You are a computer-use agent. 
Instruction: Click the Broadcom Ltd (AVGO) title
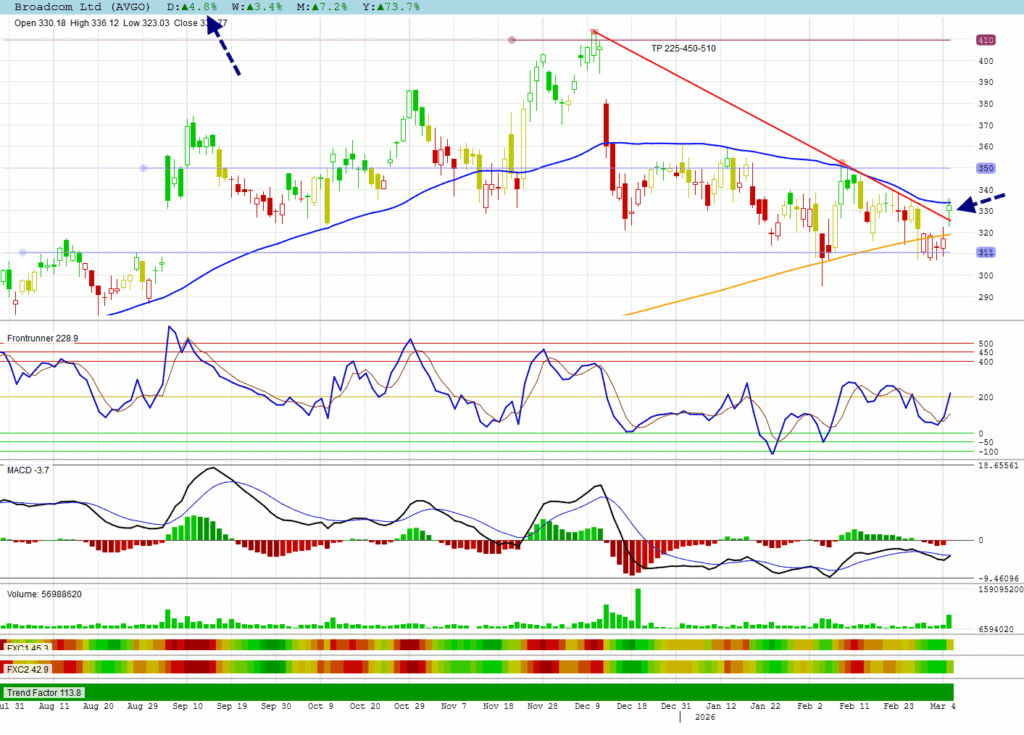(x=82, y=6)
